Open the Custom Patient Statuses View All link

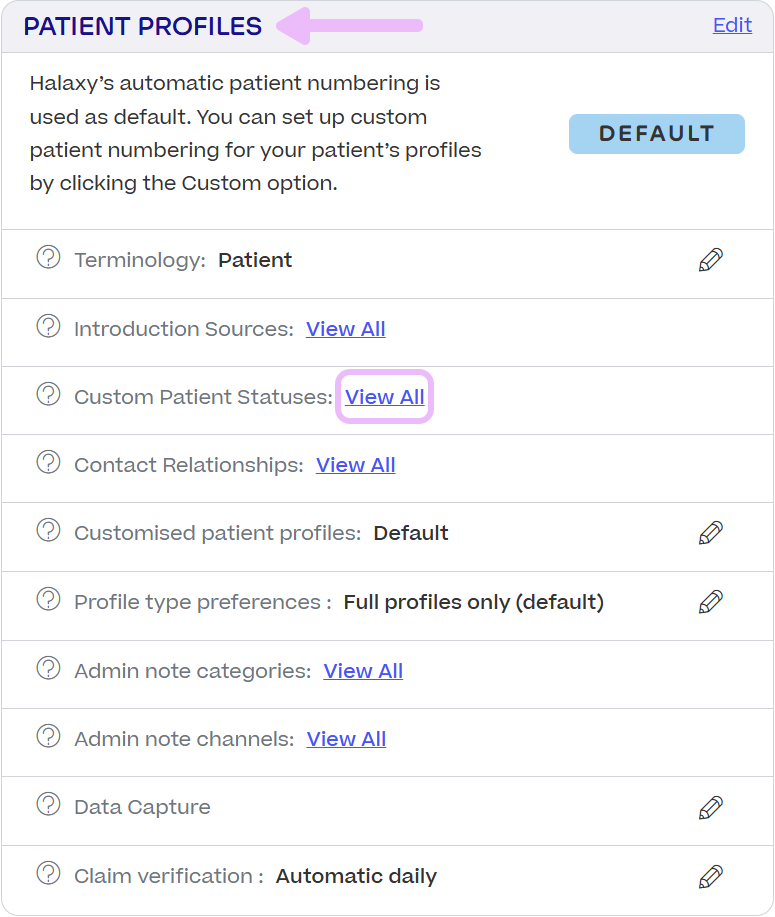(384, 397)
